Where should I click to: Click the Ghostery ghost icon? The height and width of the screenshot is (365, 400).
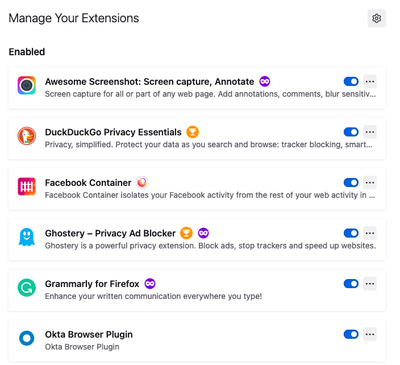27,237
